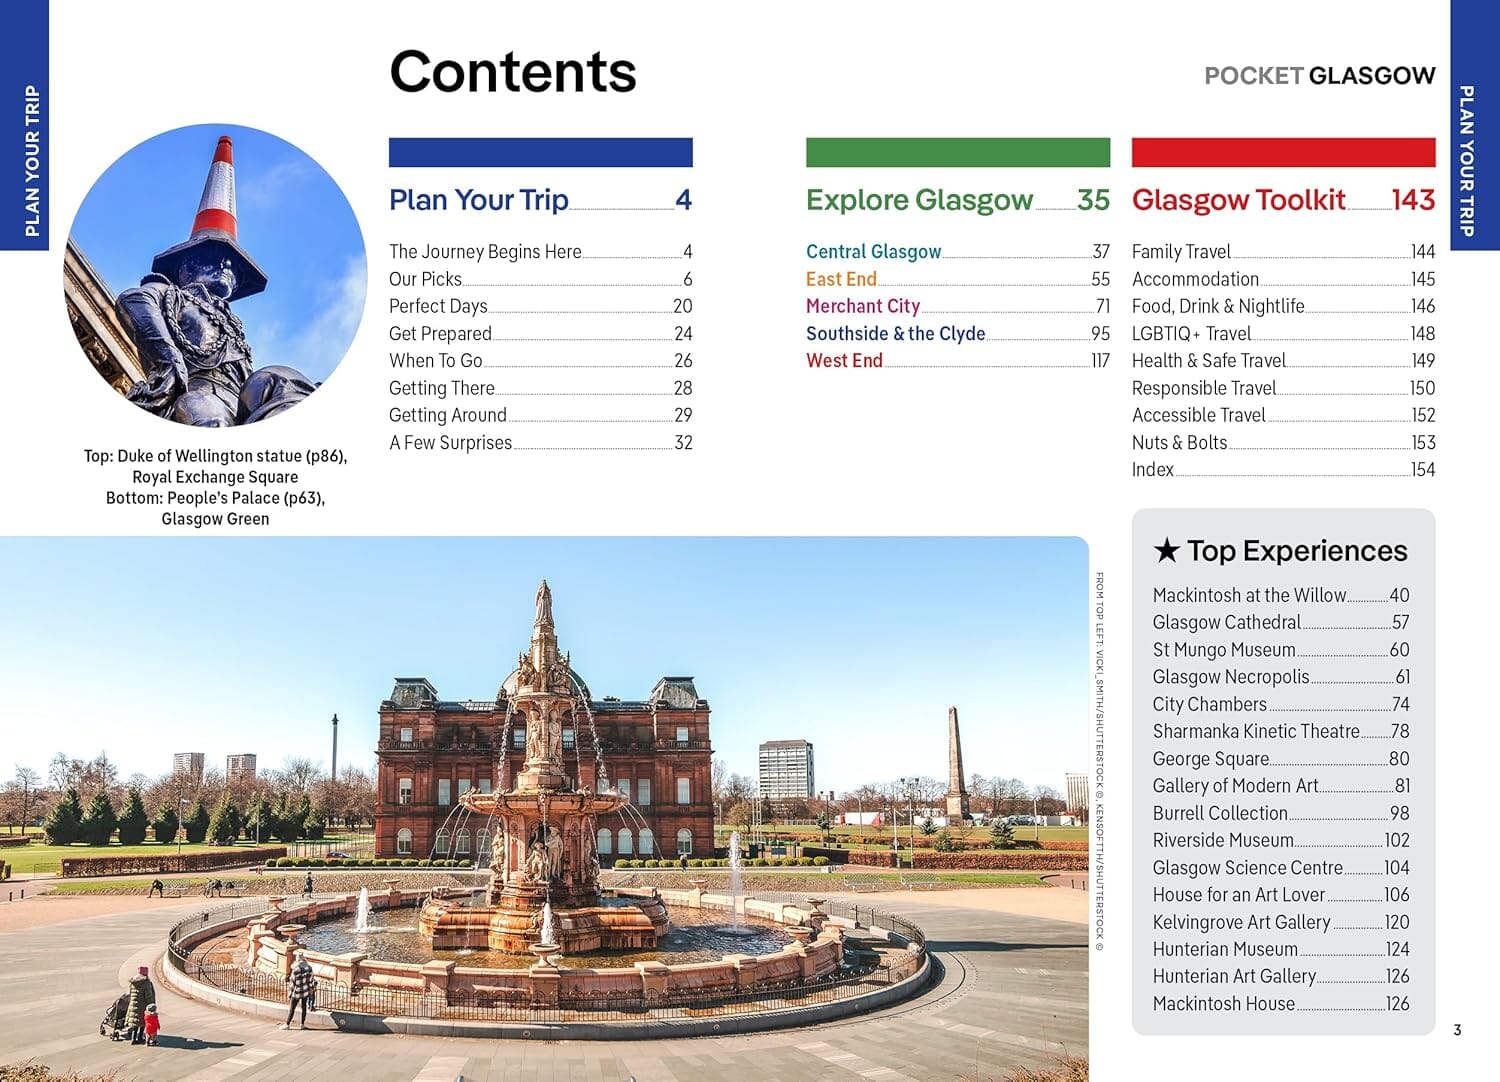Open the Plan Your Trip section
Viewport: 1500px width, 1082px height.
coord(478,200)
